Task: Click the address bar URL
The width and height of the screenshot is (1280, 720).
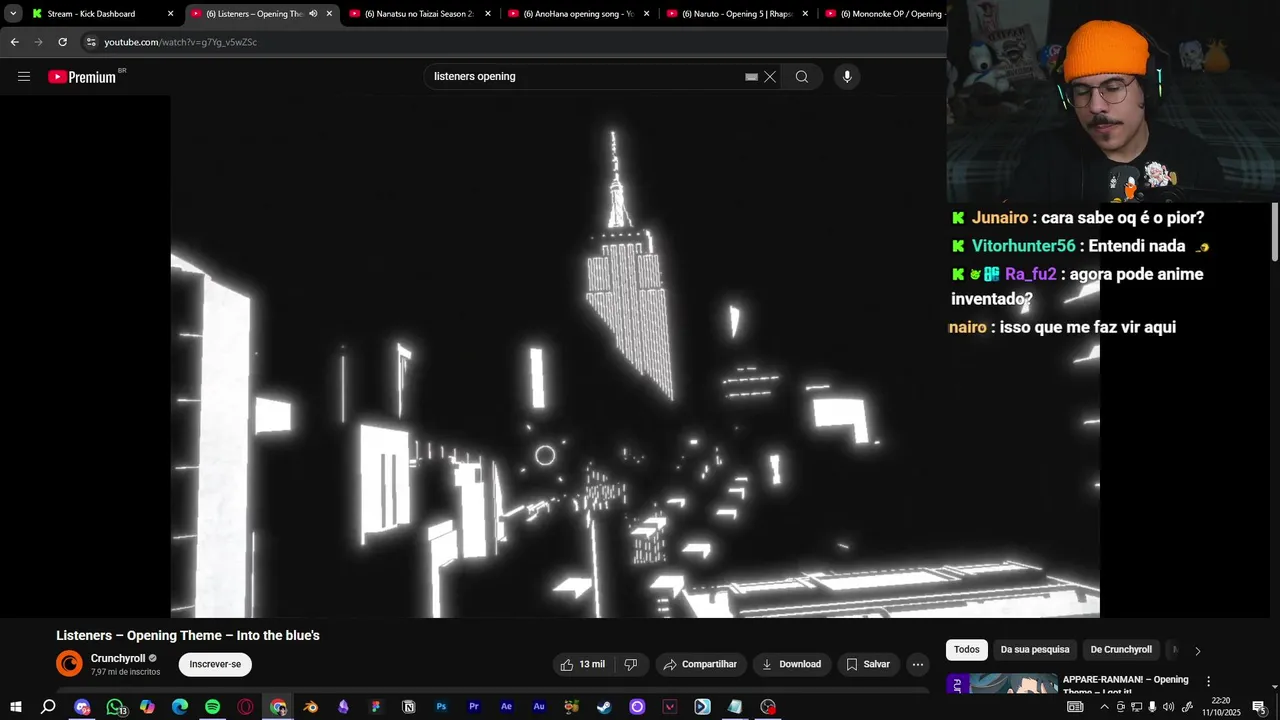Action: (180, 42)
